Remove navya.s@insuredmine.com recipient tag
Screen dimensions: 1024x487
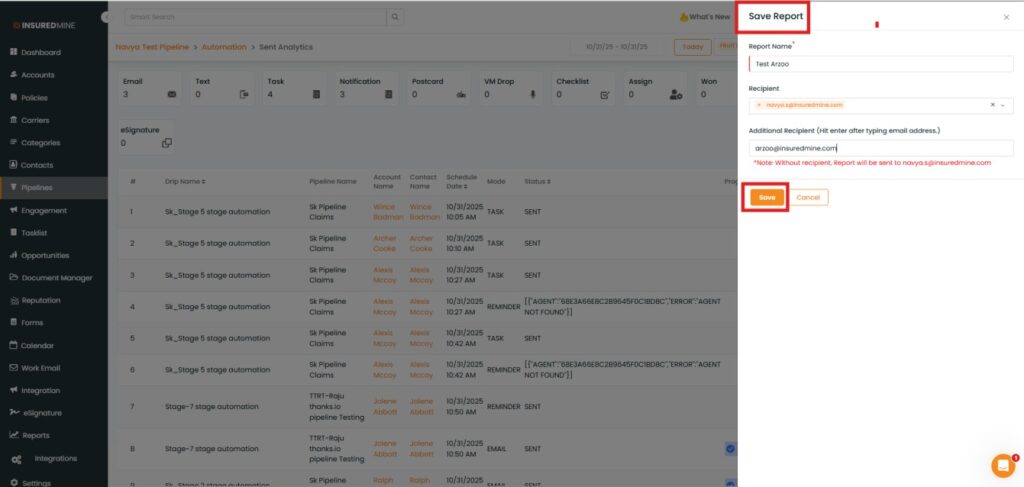coord(759,105)
